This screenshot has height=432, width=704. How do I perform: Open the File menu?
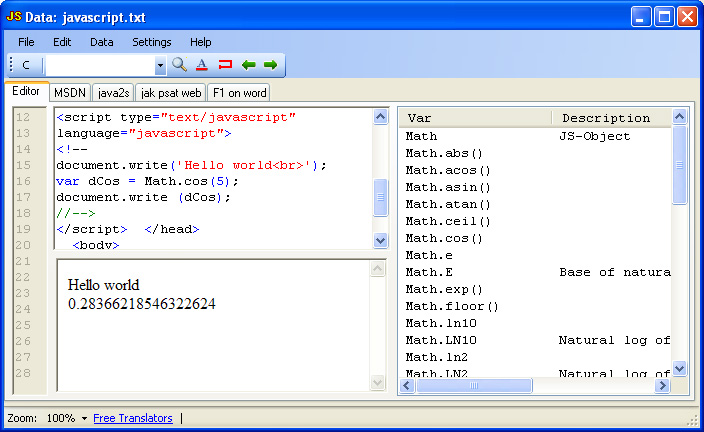coord(26,42)
